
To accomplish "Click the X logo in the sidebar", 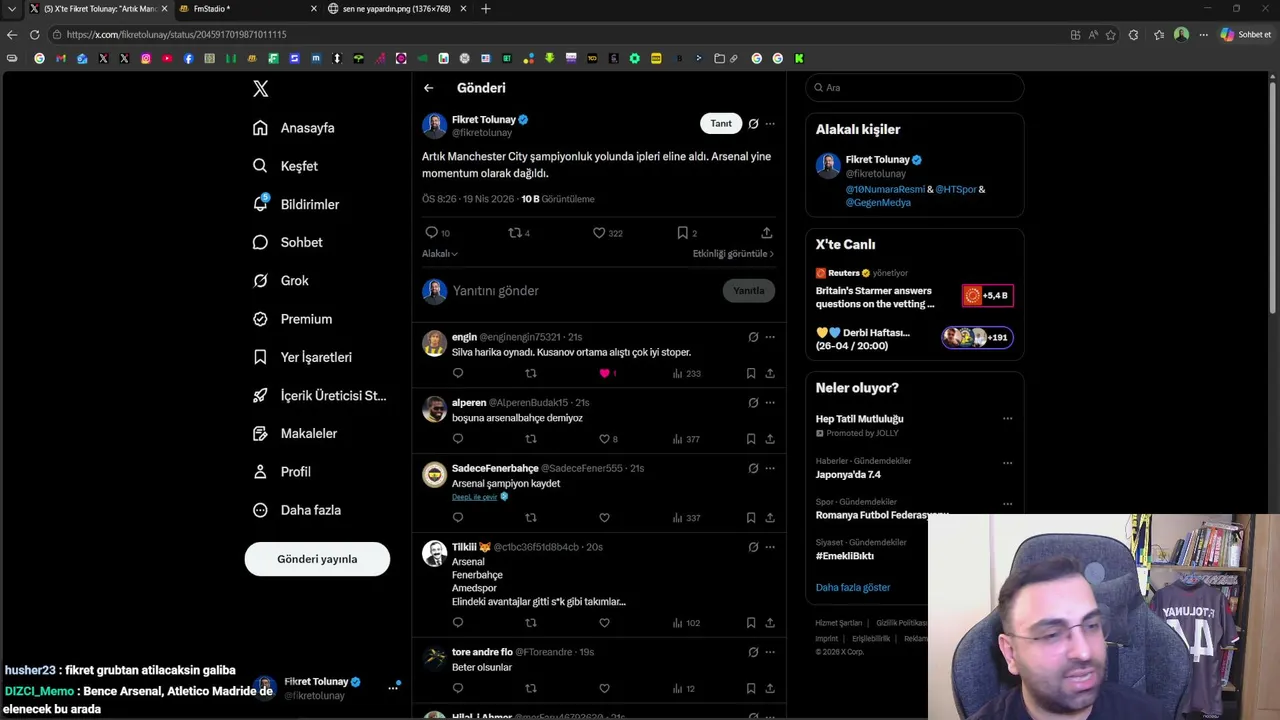I will pyautogui.click(x=260, y=89).
